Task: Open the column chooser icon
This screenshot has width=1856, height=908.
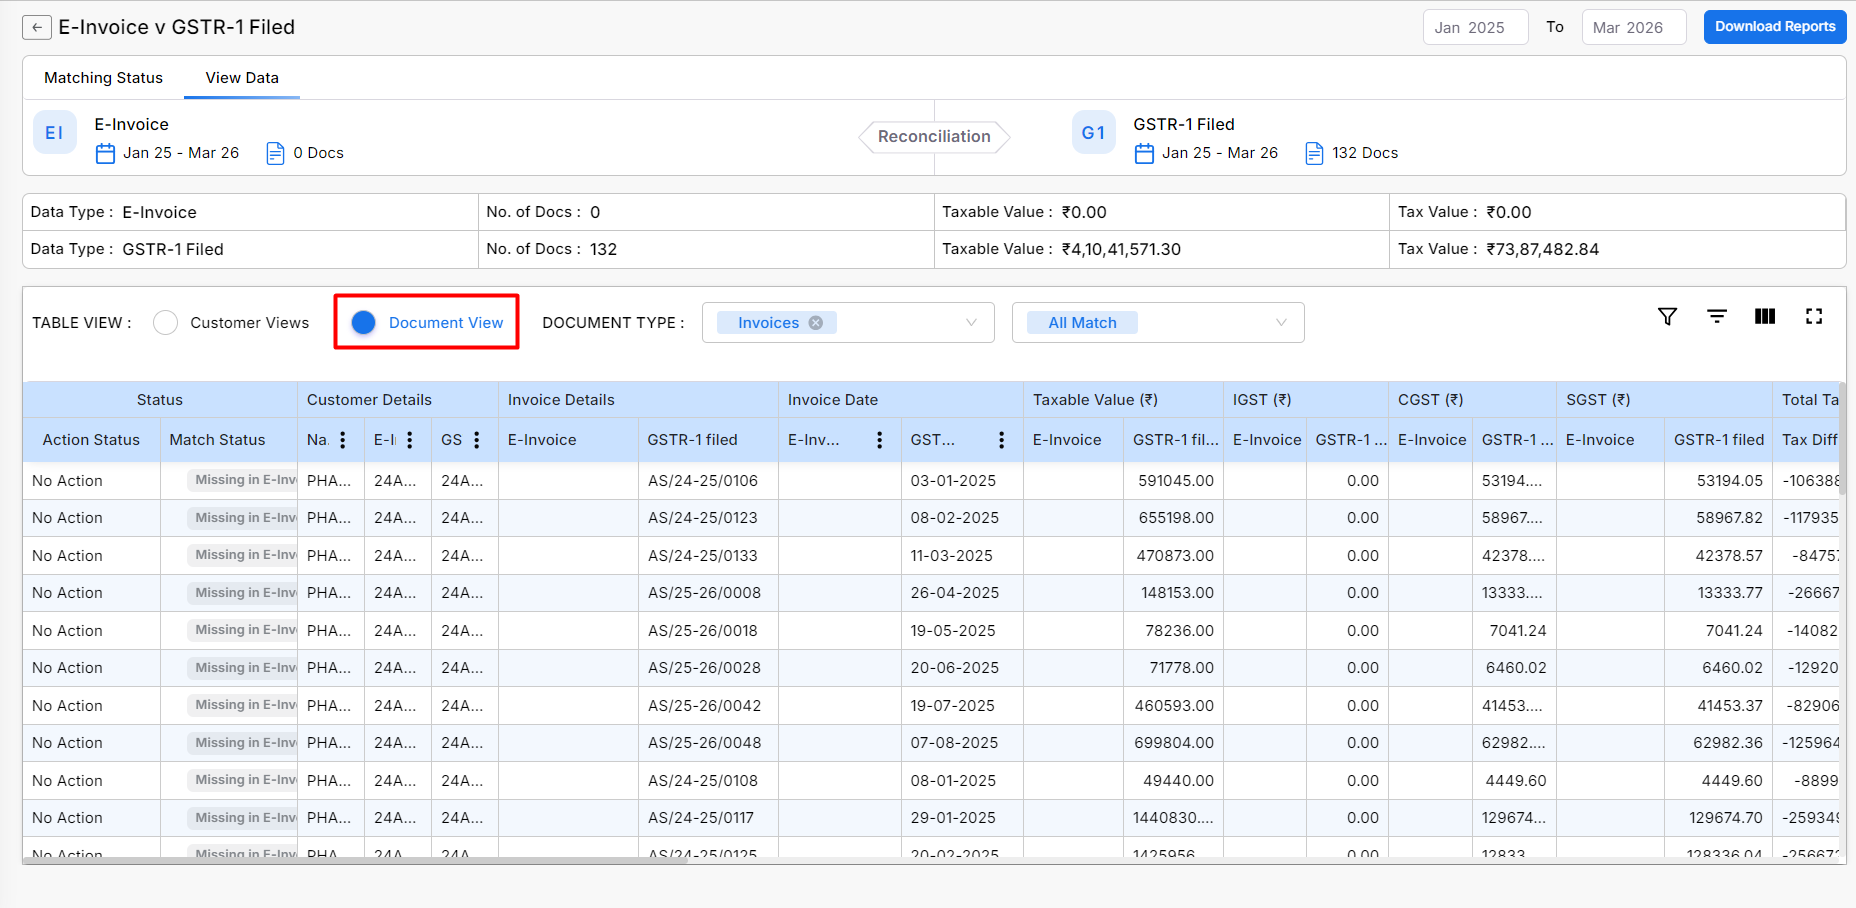Action: point(1765,317)
